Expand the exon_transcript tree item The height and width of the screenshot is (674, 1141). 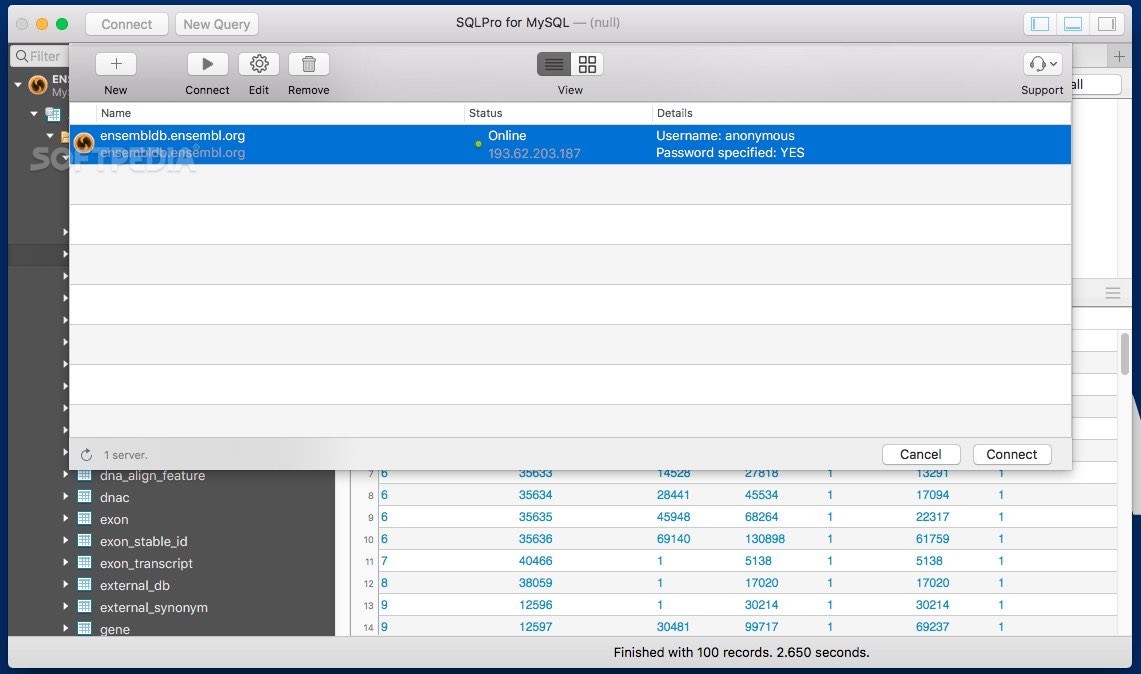point(66,563)
